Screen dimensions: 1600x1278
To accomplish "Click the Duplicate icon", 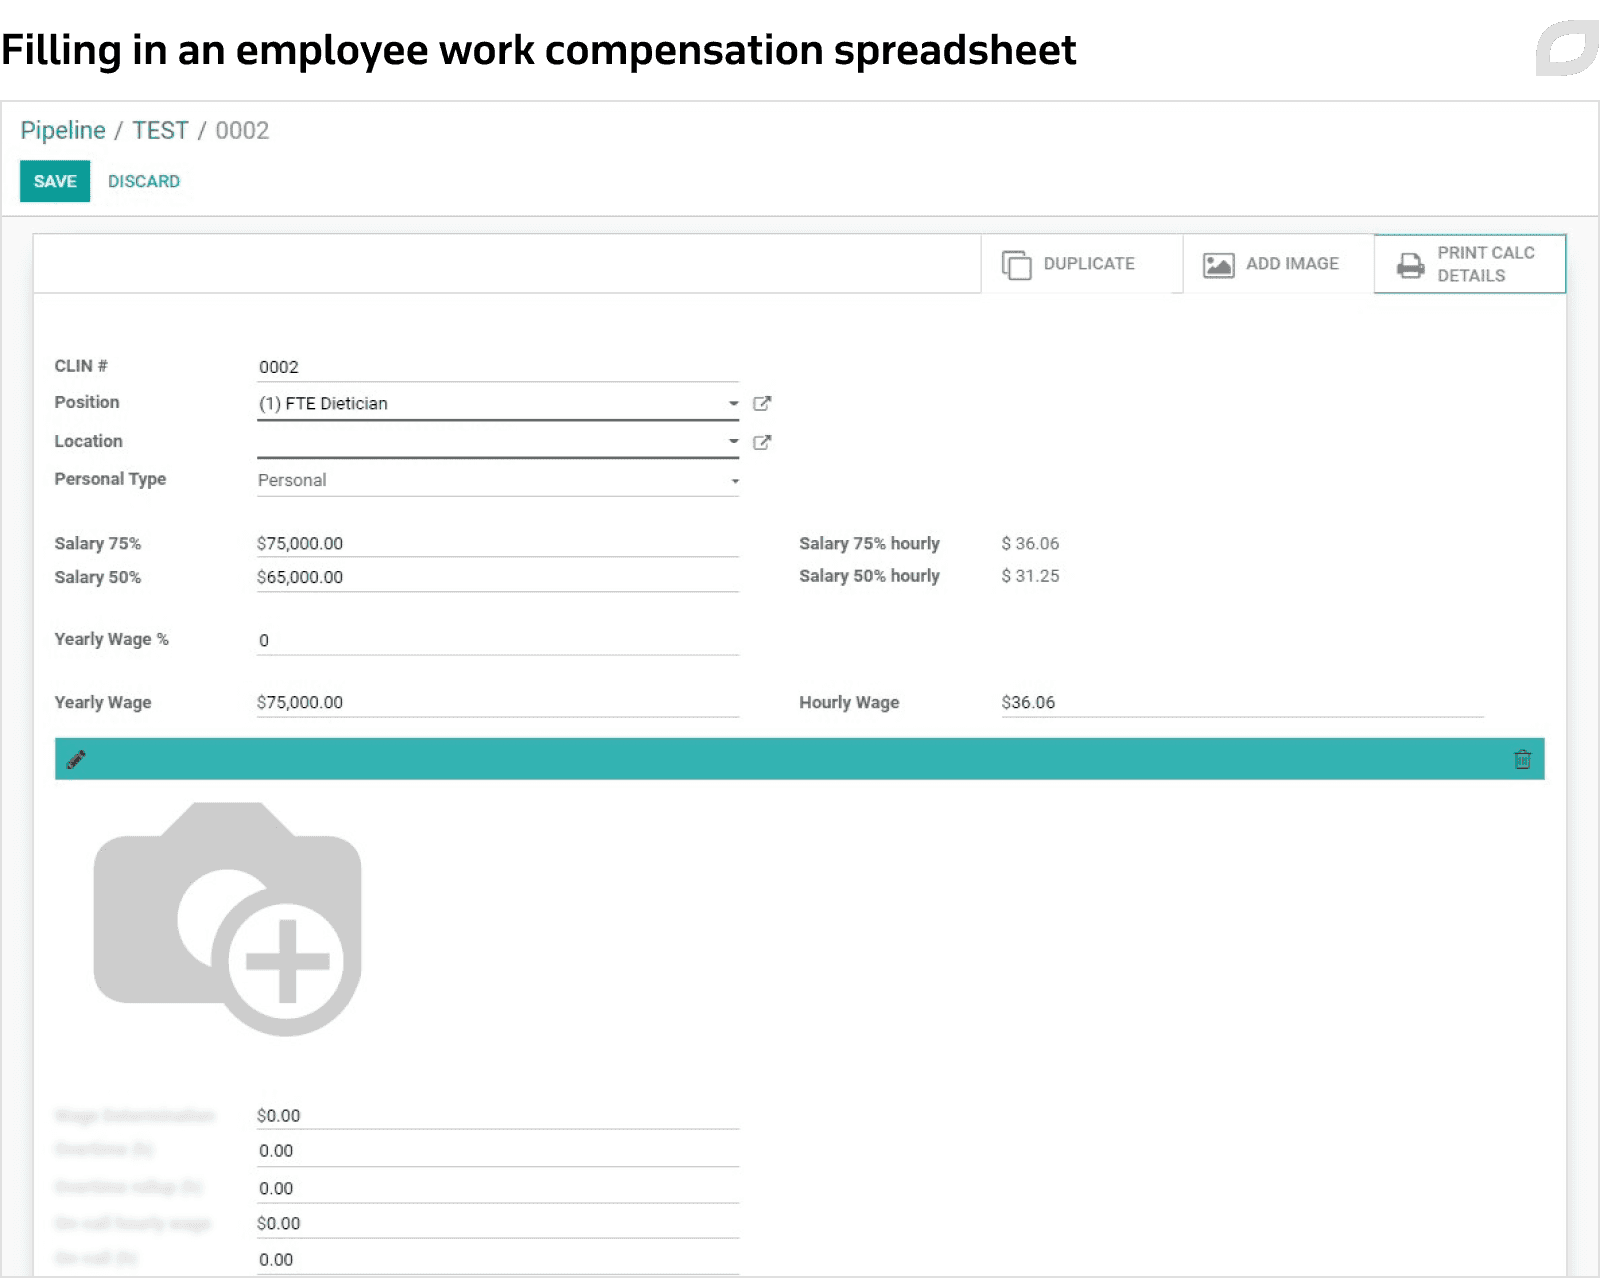I will pos(1016,265).
